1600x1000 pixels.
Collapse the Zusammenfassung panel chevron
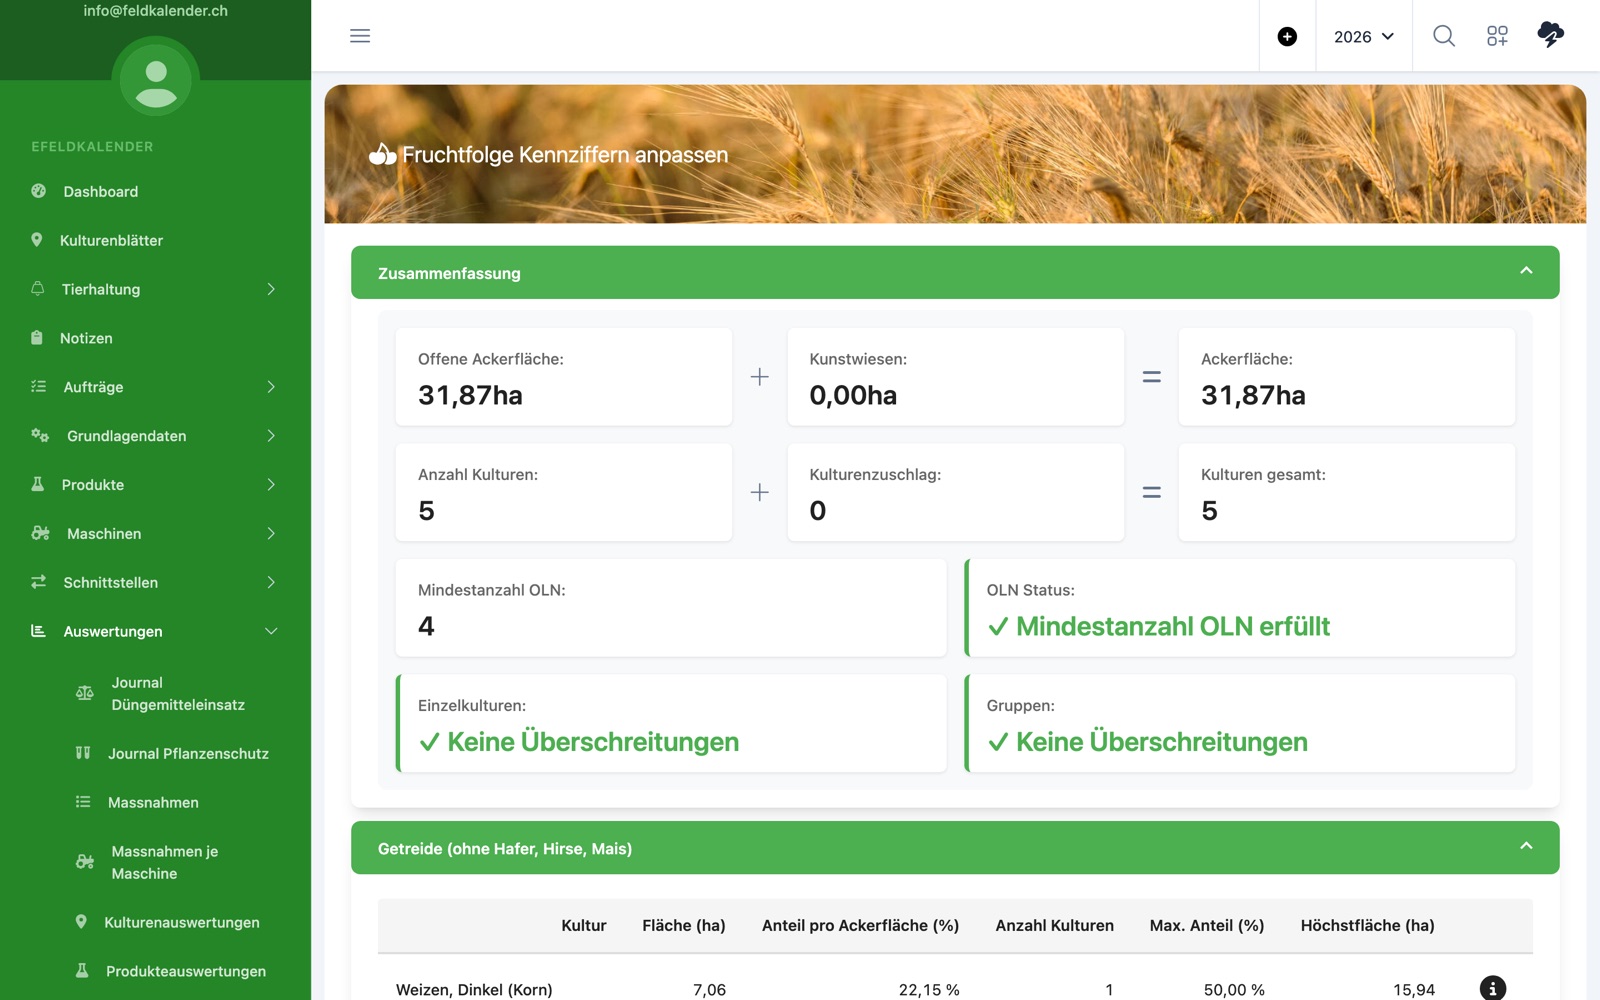pos(1526,271)
